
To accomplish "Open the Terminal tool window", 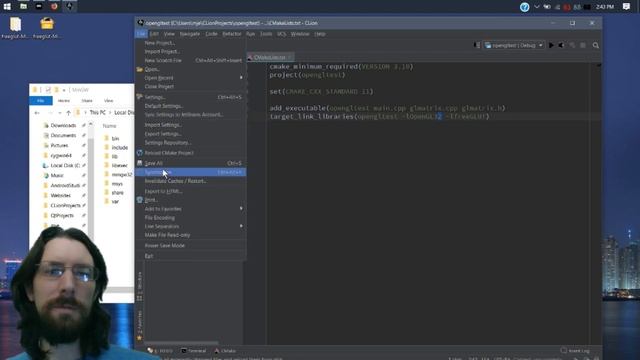I will pos(193,351).
